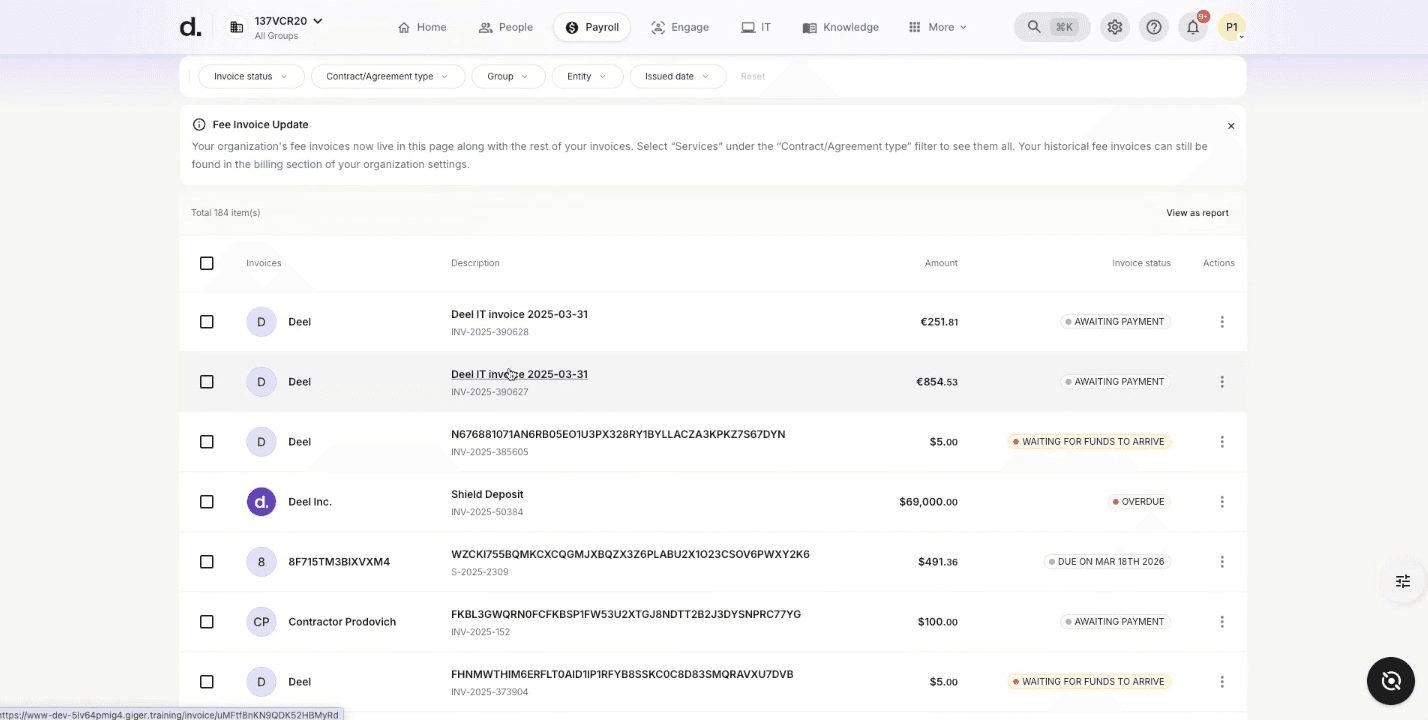Click the View as report button
The image size is (1428, 720).
[1197, 213]
